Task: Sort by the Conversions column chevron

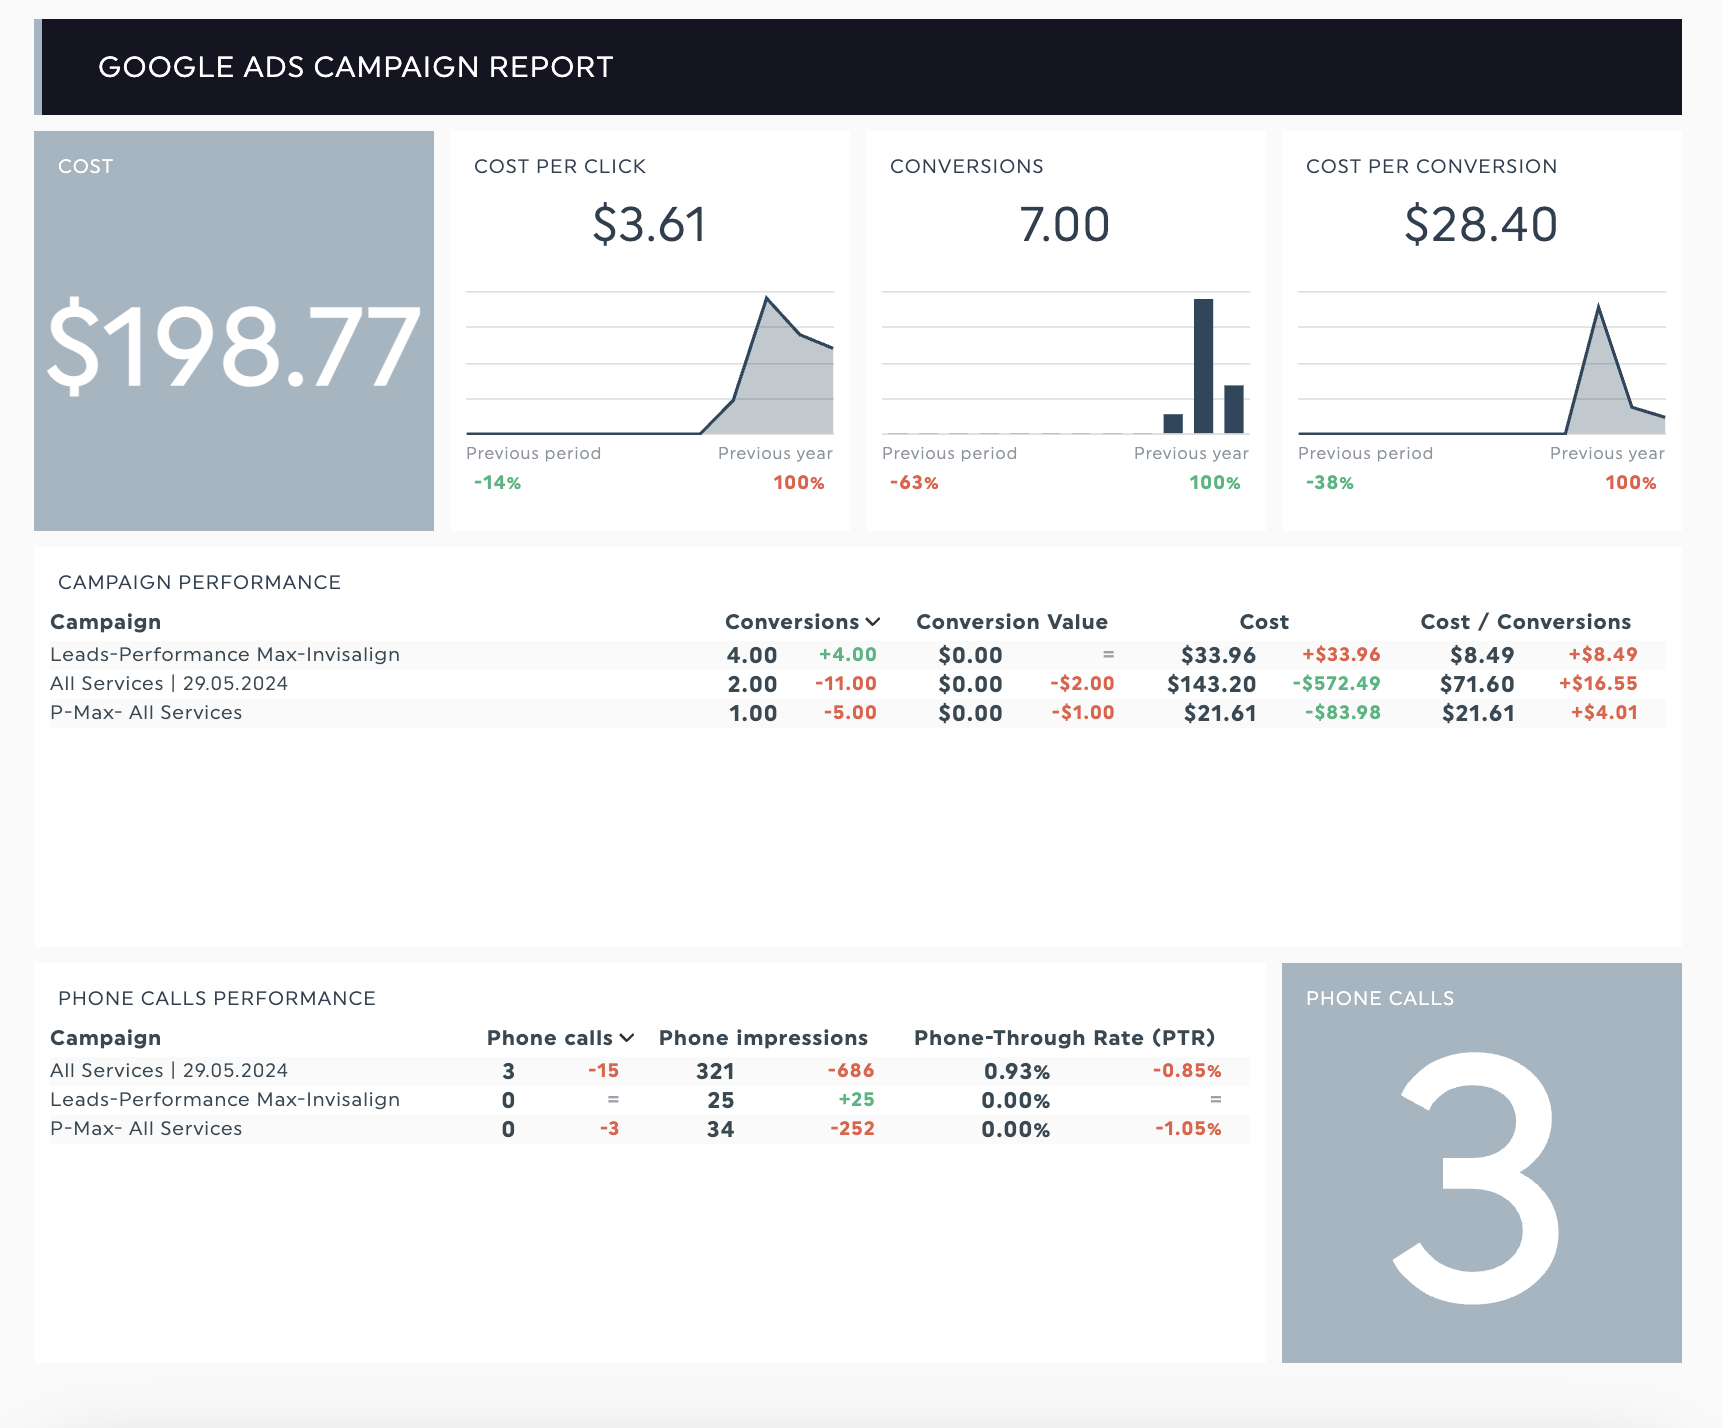Action: (x=873, y=622)
